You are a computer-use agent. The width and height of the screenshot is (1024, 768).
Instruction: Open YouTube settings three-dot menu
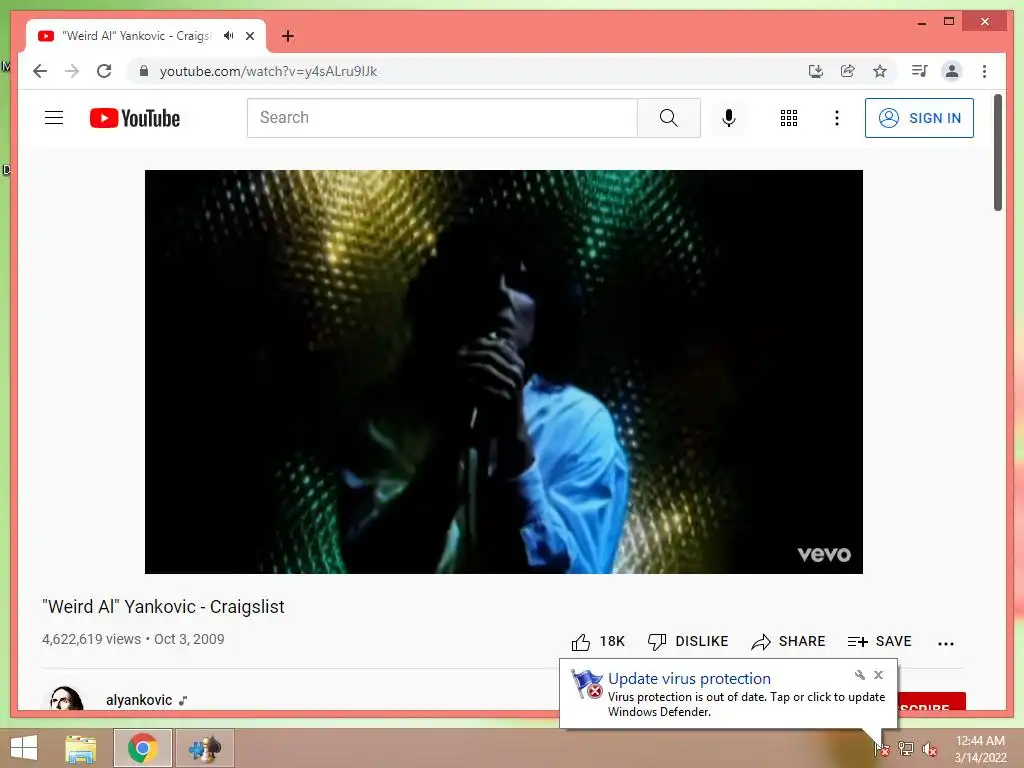click(837, 118)
